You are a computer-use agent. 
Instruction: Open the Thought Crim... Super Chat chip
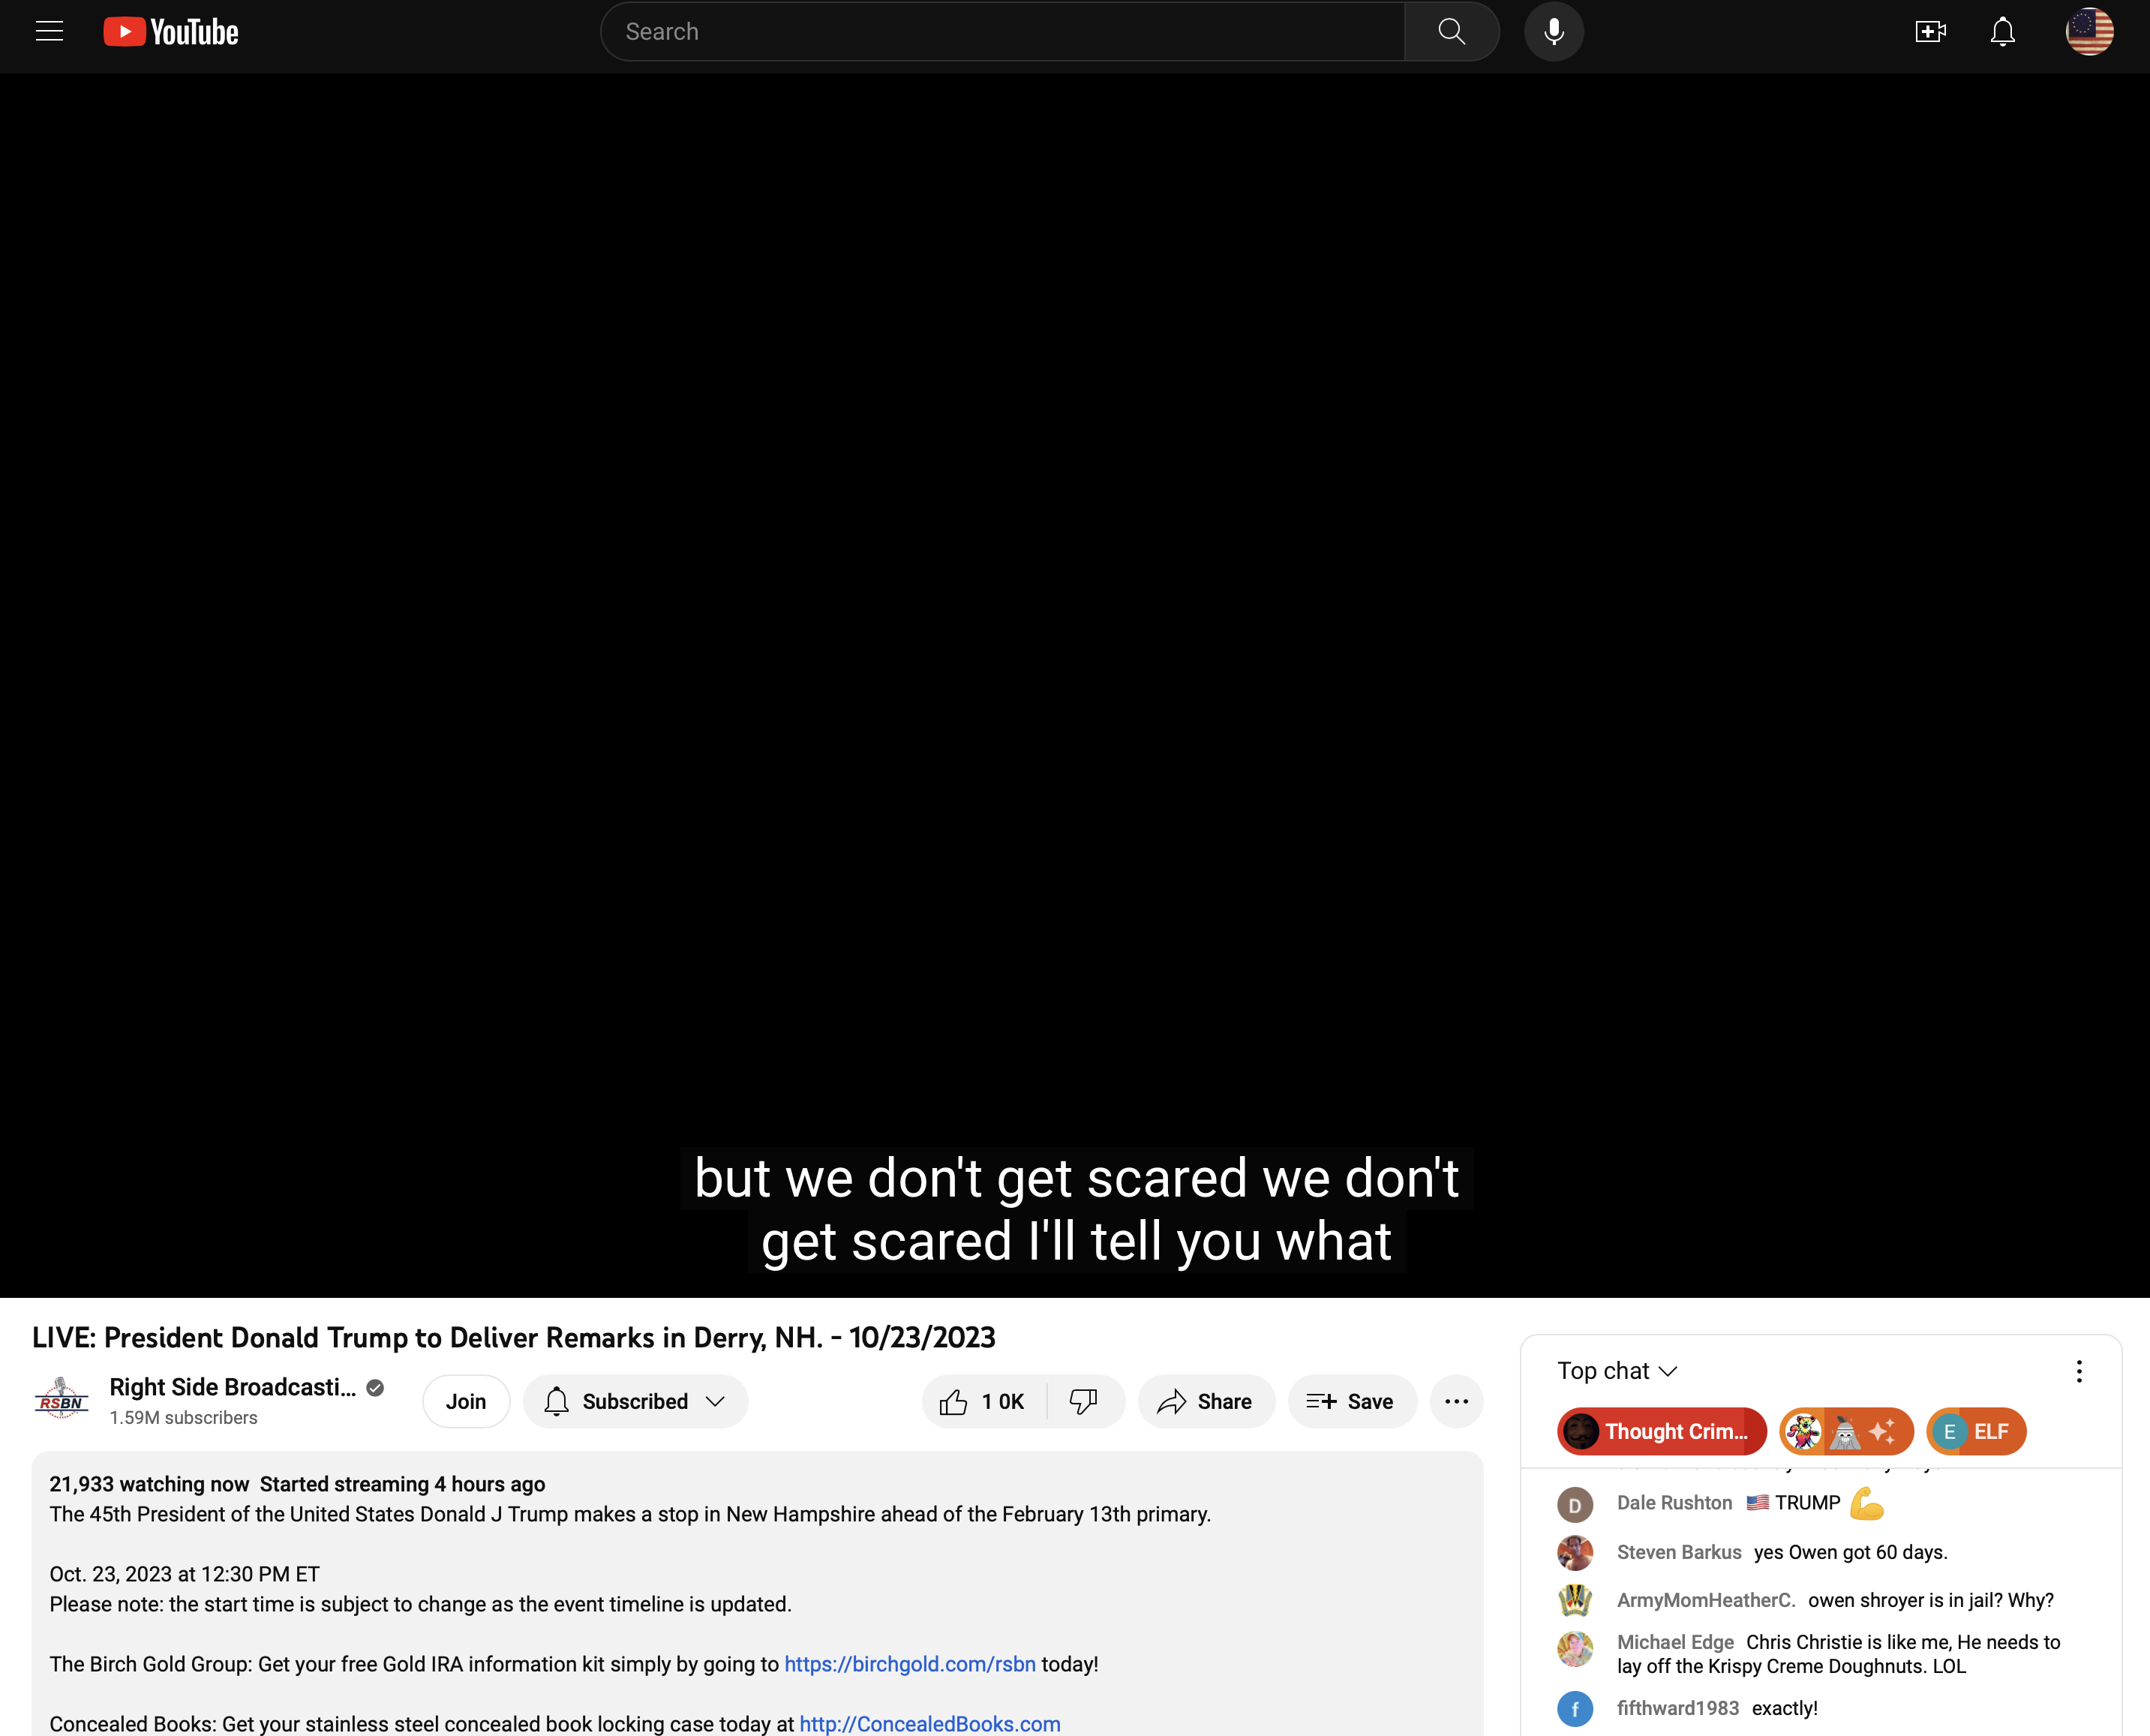(1661, 1431)
